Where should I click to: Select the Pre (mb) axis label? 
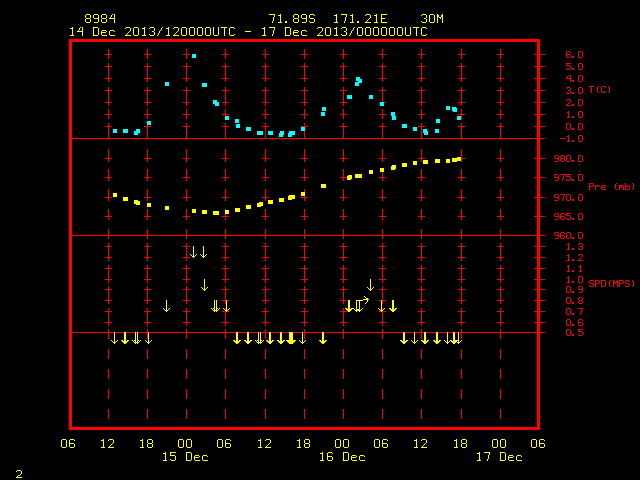(x=611, y=187)
